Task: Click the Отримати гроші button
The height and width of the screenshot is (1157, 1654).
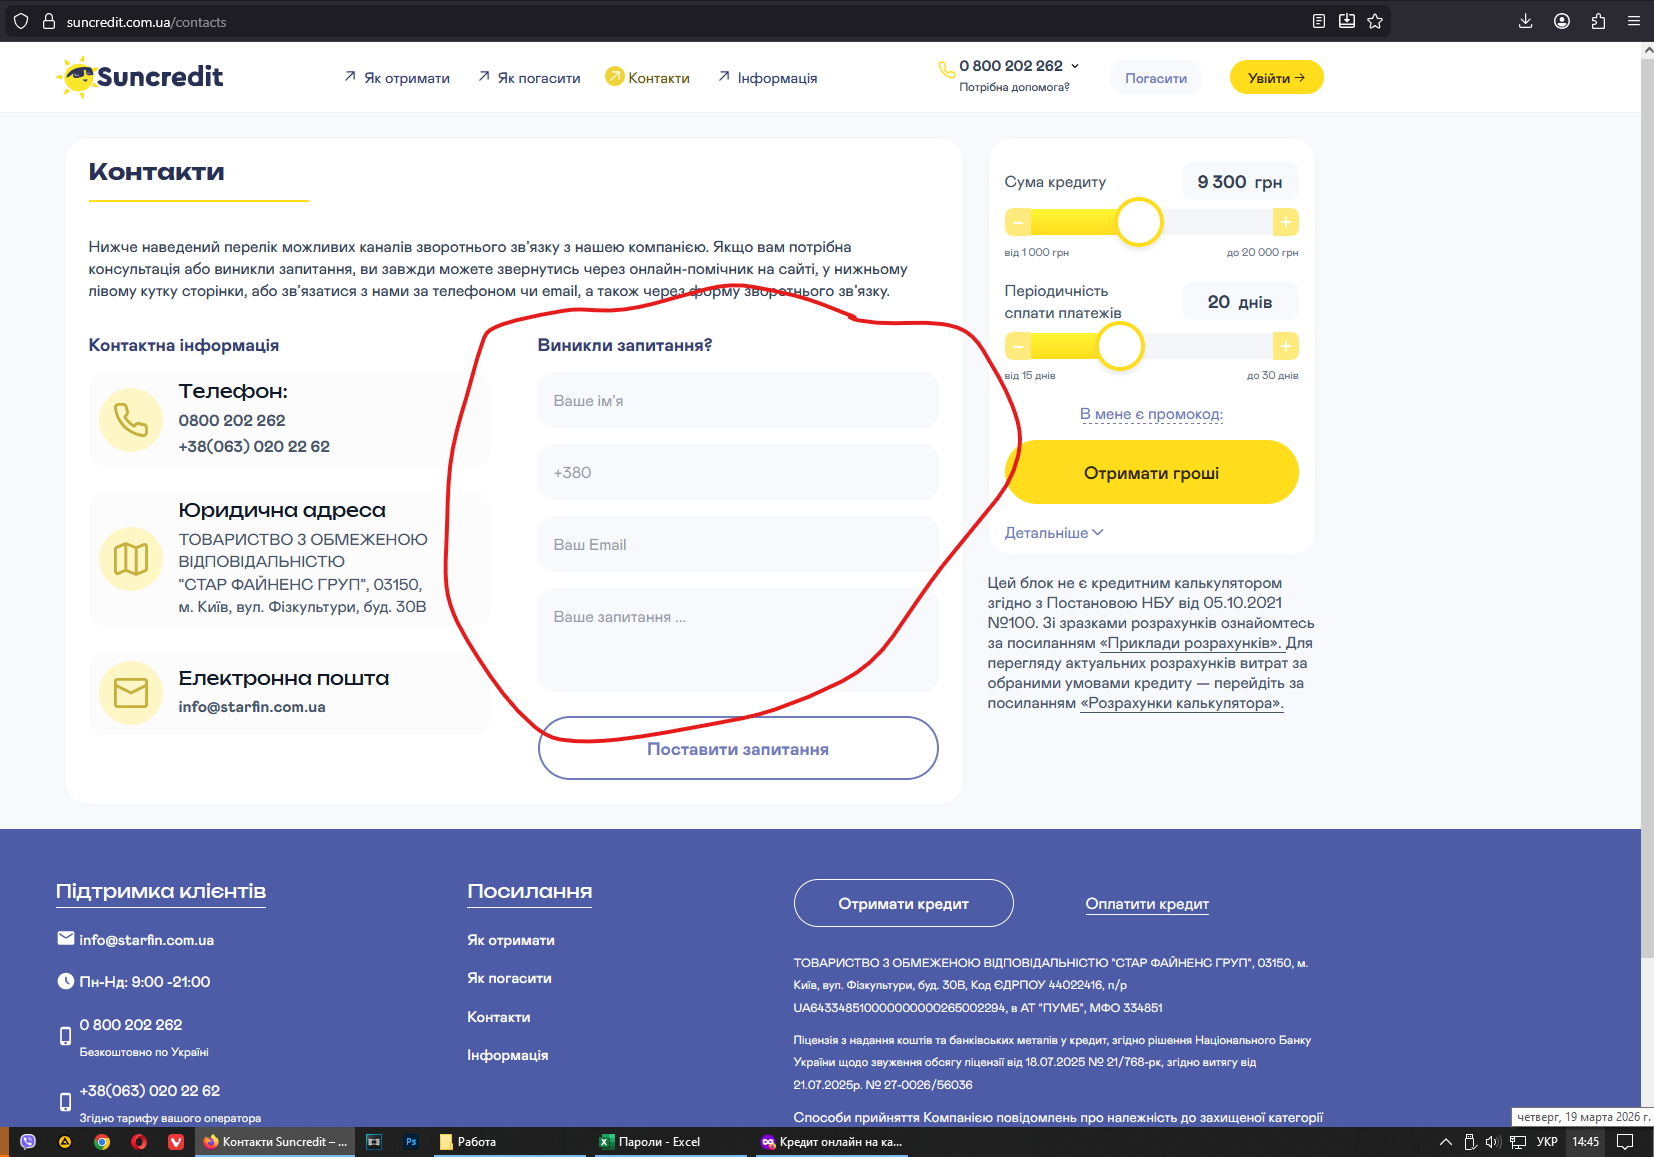Action: click(x=1152, y=473)
